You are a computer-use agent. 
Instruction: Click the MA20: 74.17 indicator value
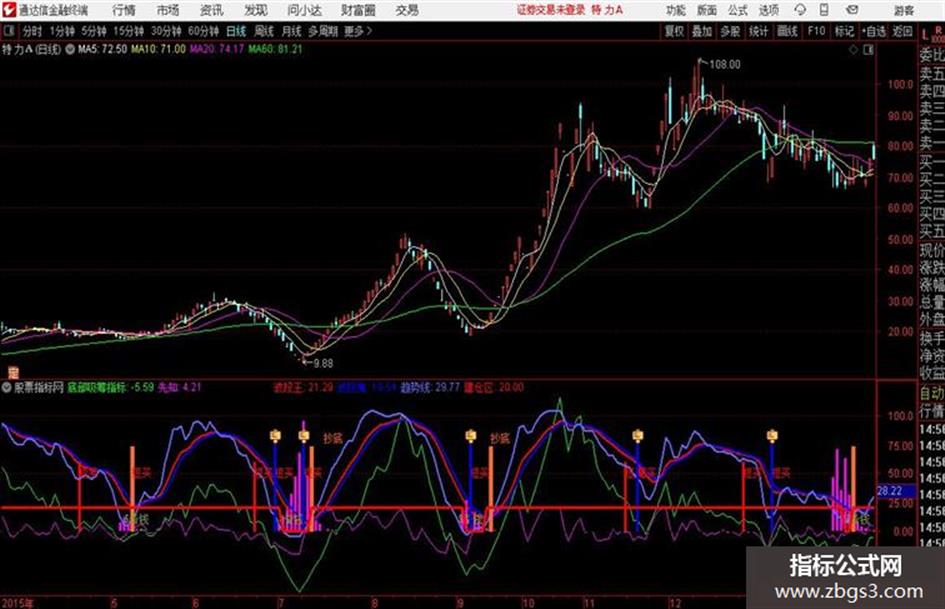point(216,49)
